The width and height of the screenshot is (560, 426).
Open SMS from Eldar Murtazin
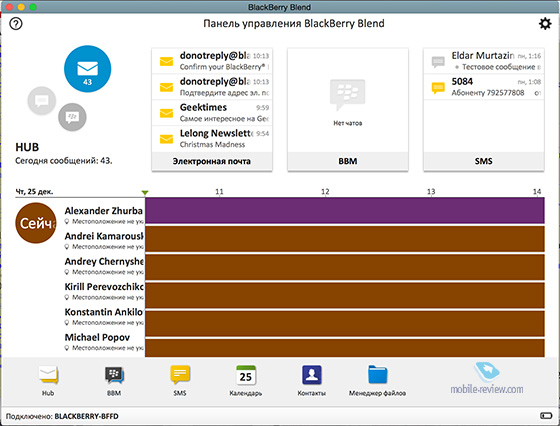(484, 61)
